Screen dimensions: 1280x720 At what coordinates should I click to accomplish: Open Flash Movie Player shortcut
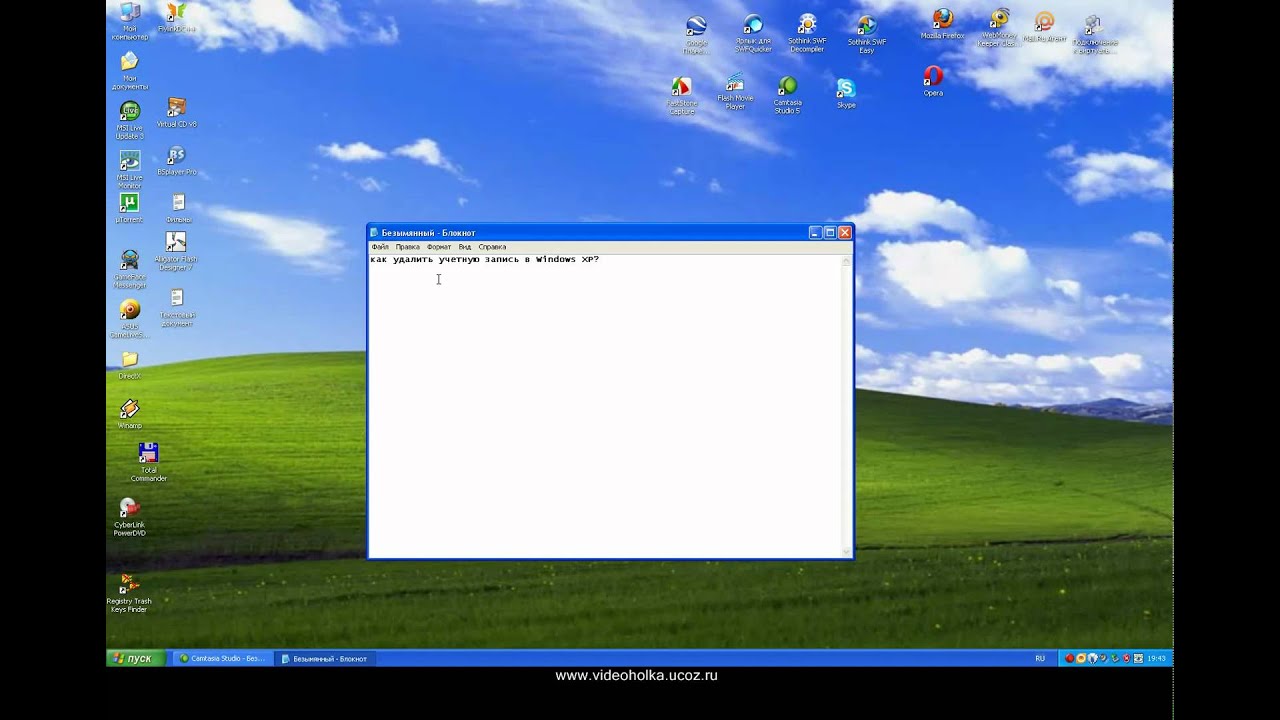tap(735, 90)
